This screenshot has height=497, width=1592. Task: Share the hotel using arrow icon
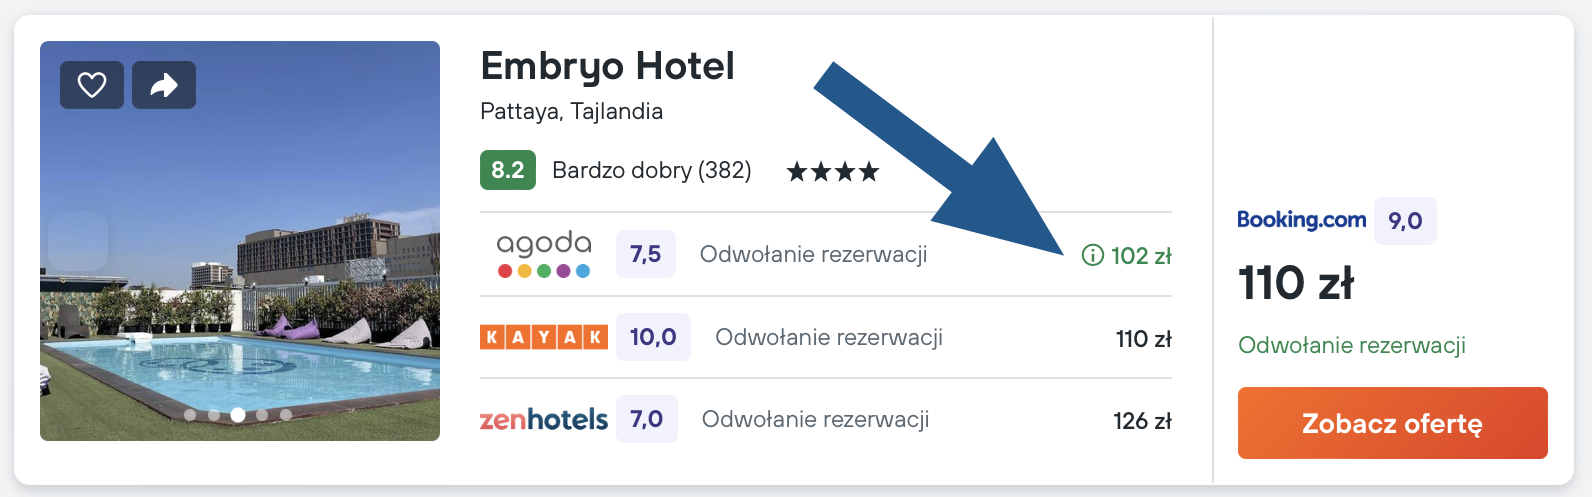(164, 85)
